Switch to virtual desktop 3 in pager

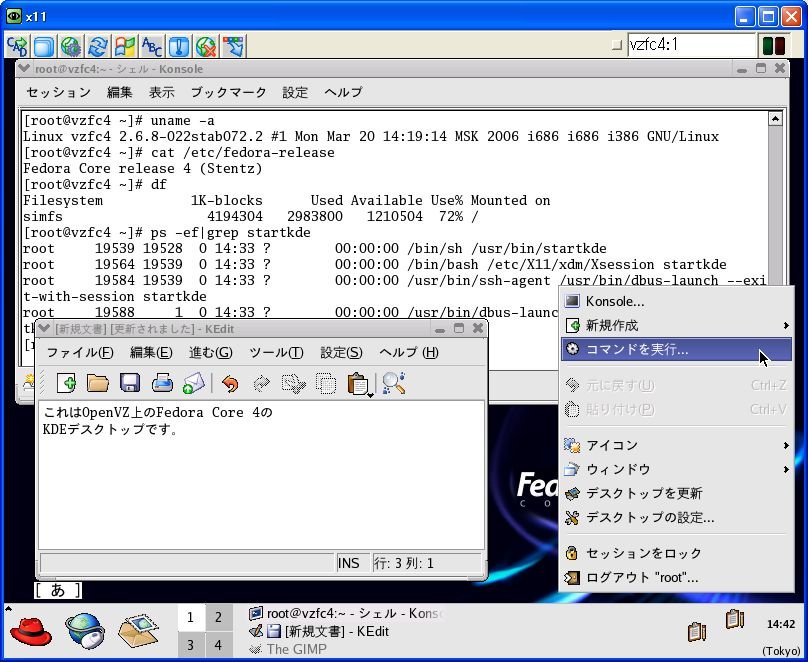tap(191, 645)
